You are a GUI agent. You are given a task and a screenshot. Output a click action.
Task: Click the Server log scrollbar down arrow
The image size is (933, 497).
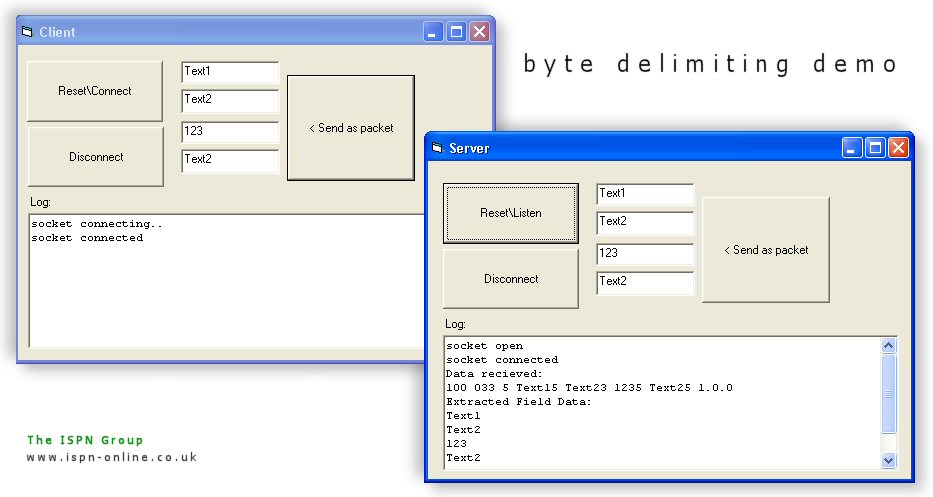pyautogui.click(x=888, y=460)
